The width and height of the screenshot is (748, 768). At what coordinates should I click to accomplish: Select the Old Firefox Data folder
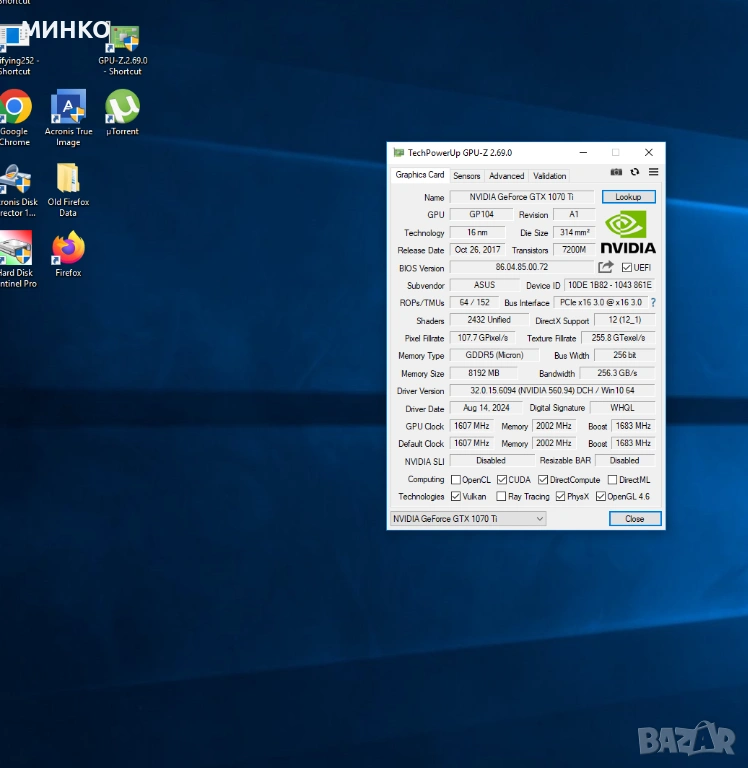tap(68, 190)
